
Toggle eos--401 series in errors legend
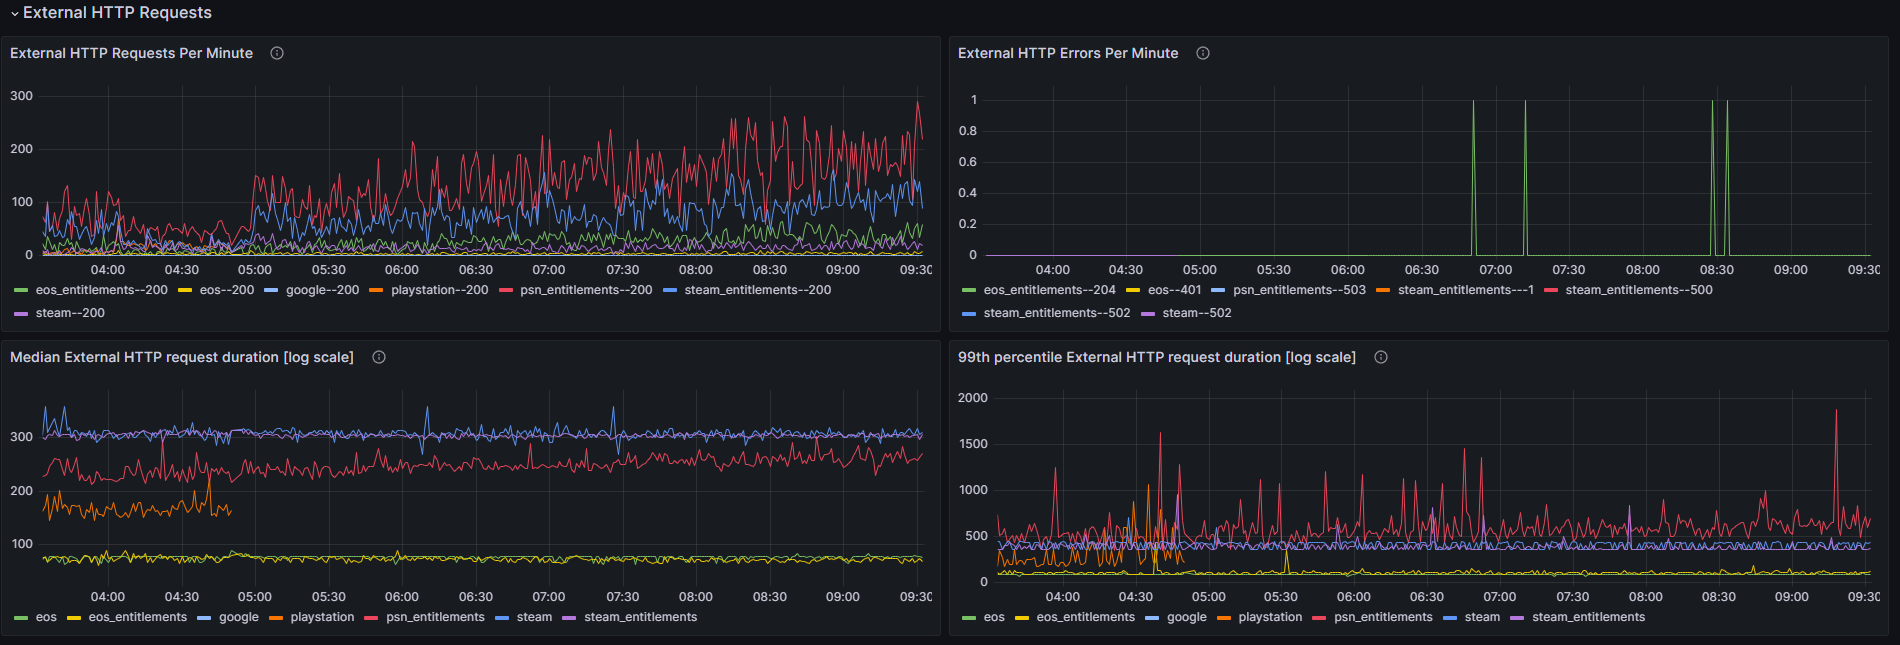tap(1174, 290)
